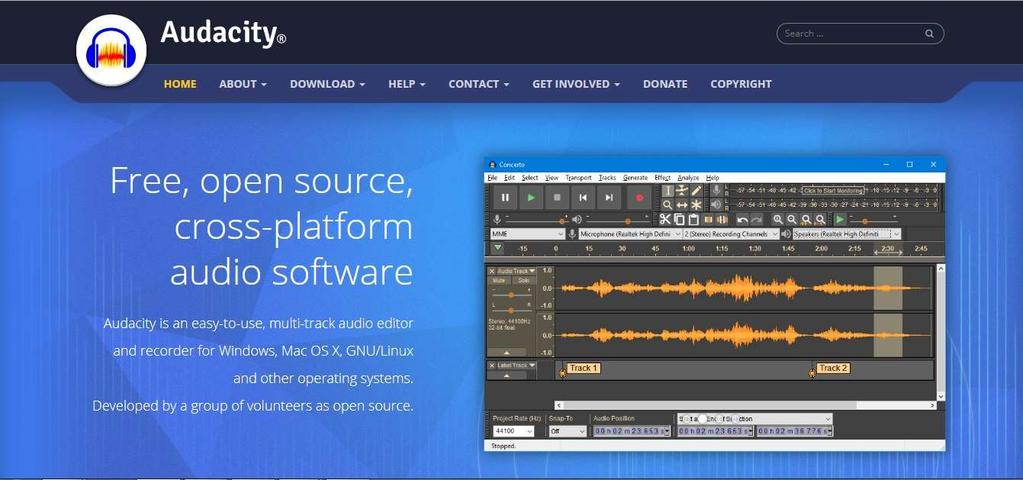Click the Redo arrow icon

click(x=757, y=220)
